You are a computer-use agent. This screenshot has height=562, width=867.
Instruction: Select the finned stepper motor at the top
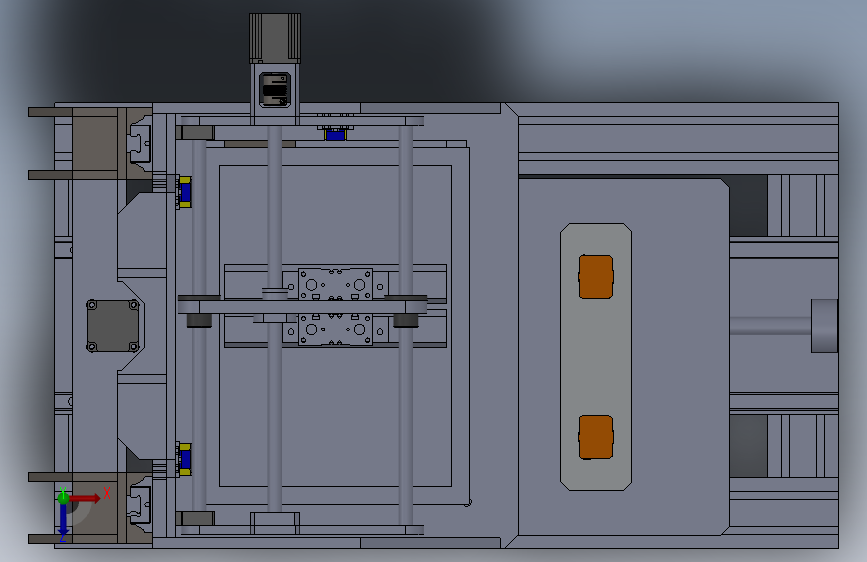point(275,38)
